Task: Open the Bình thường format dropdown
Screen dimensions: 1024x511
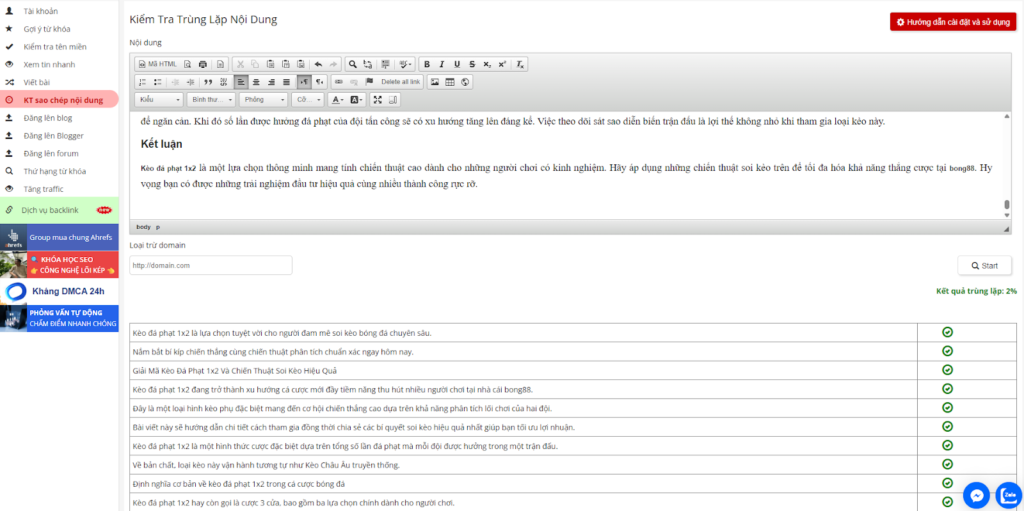Action: tap(211, 100)
